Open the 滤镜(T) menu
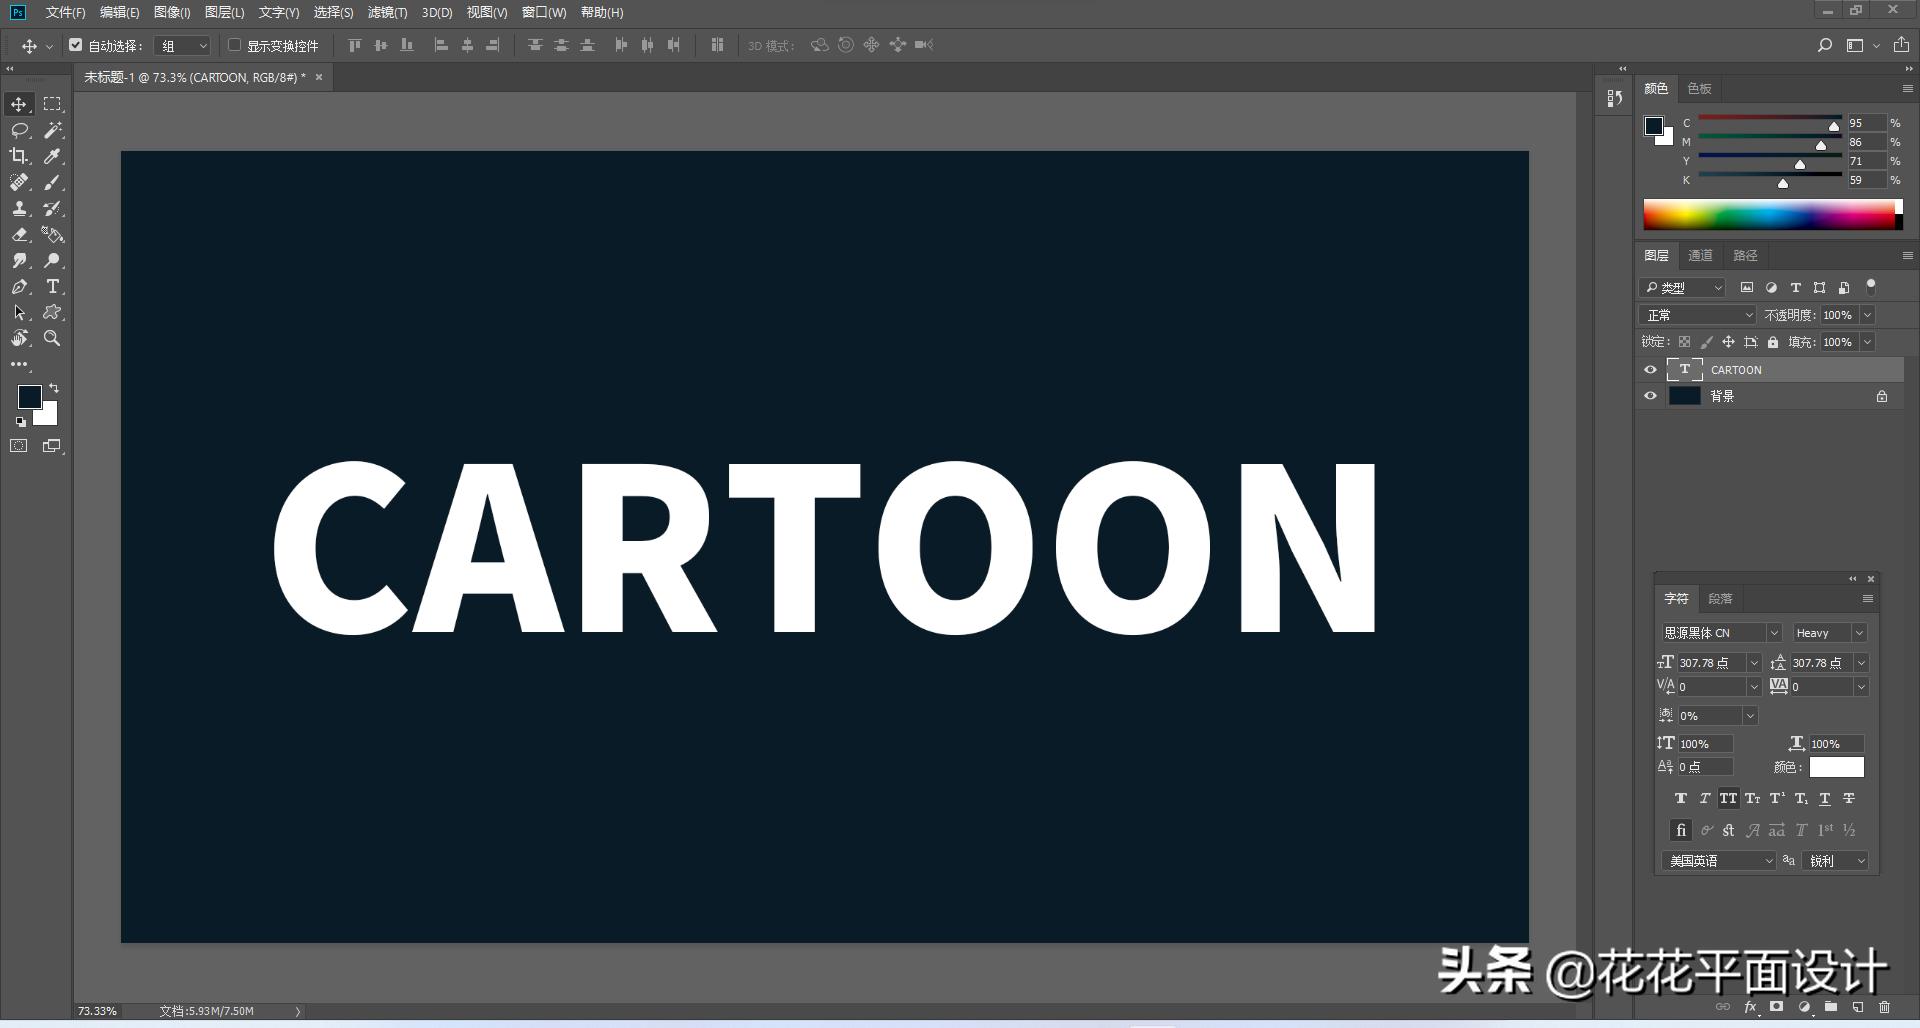Screen dimensions: 1920x1028 387,12
